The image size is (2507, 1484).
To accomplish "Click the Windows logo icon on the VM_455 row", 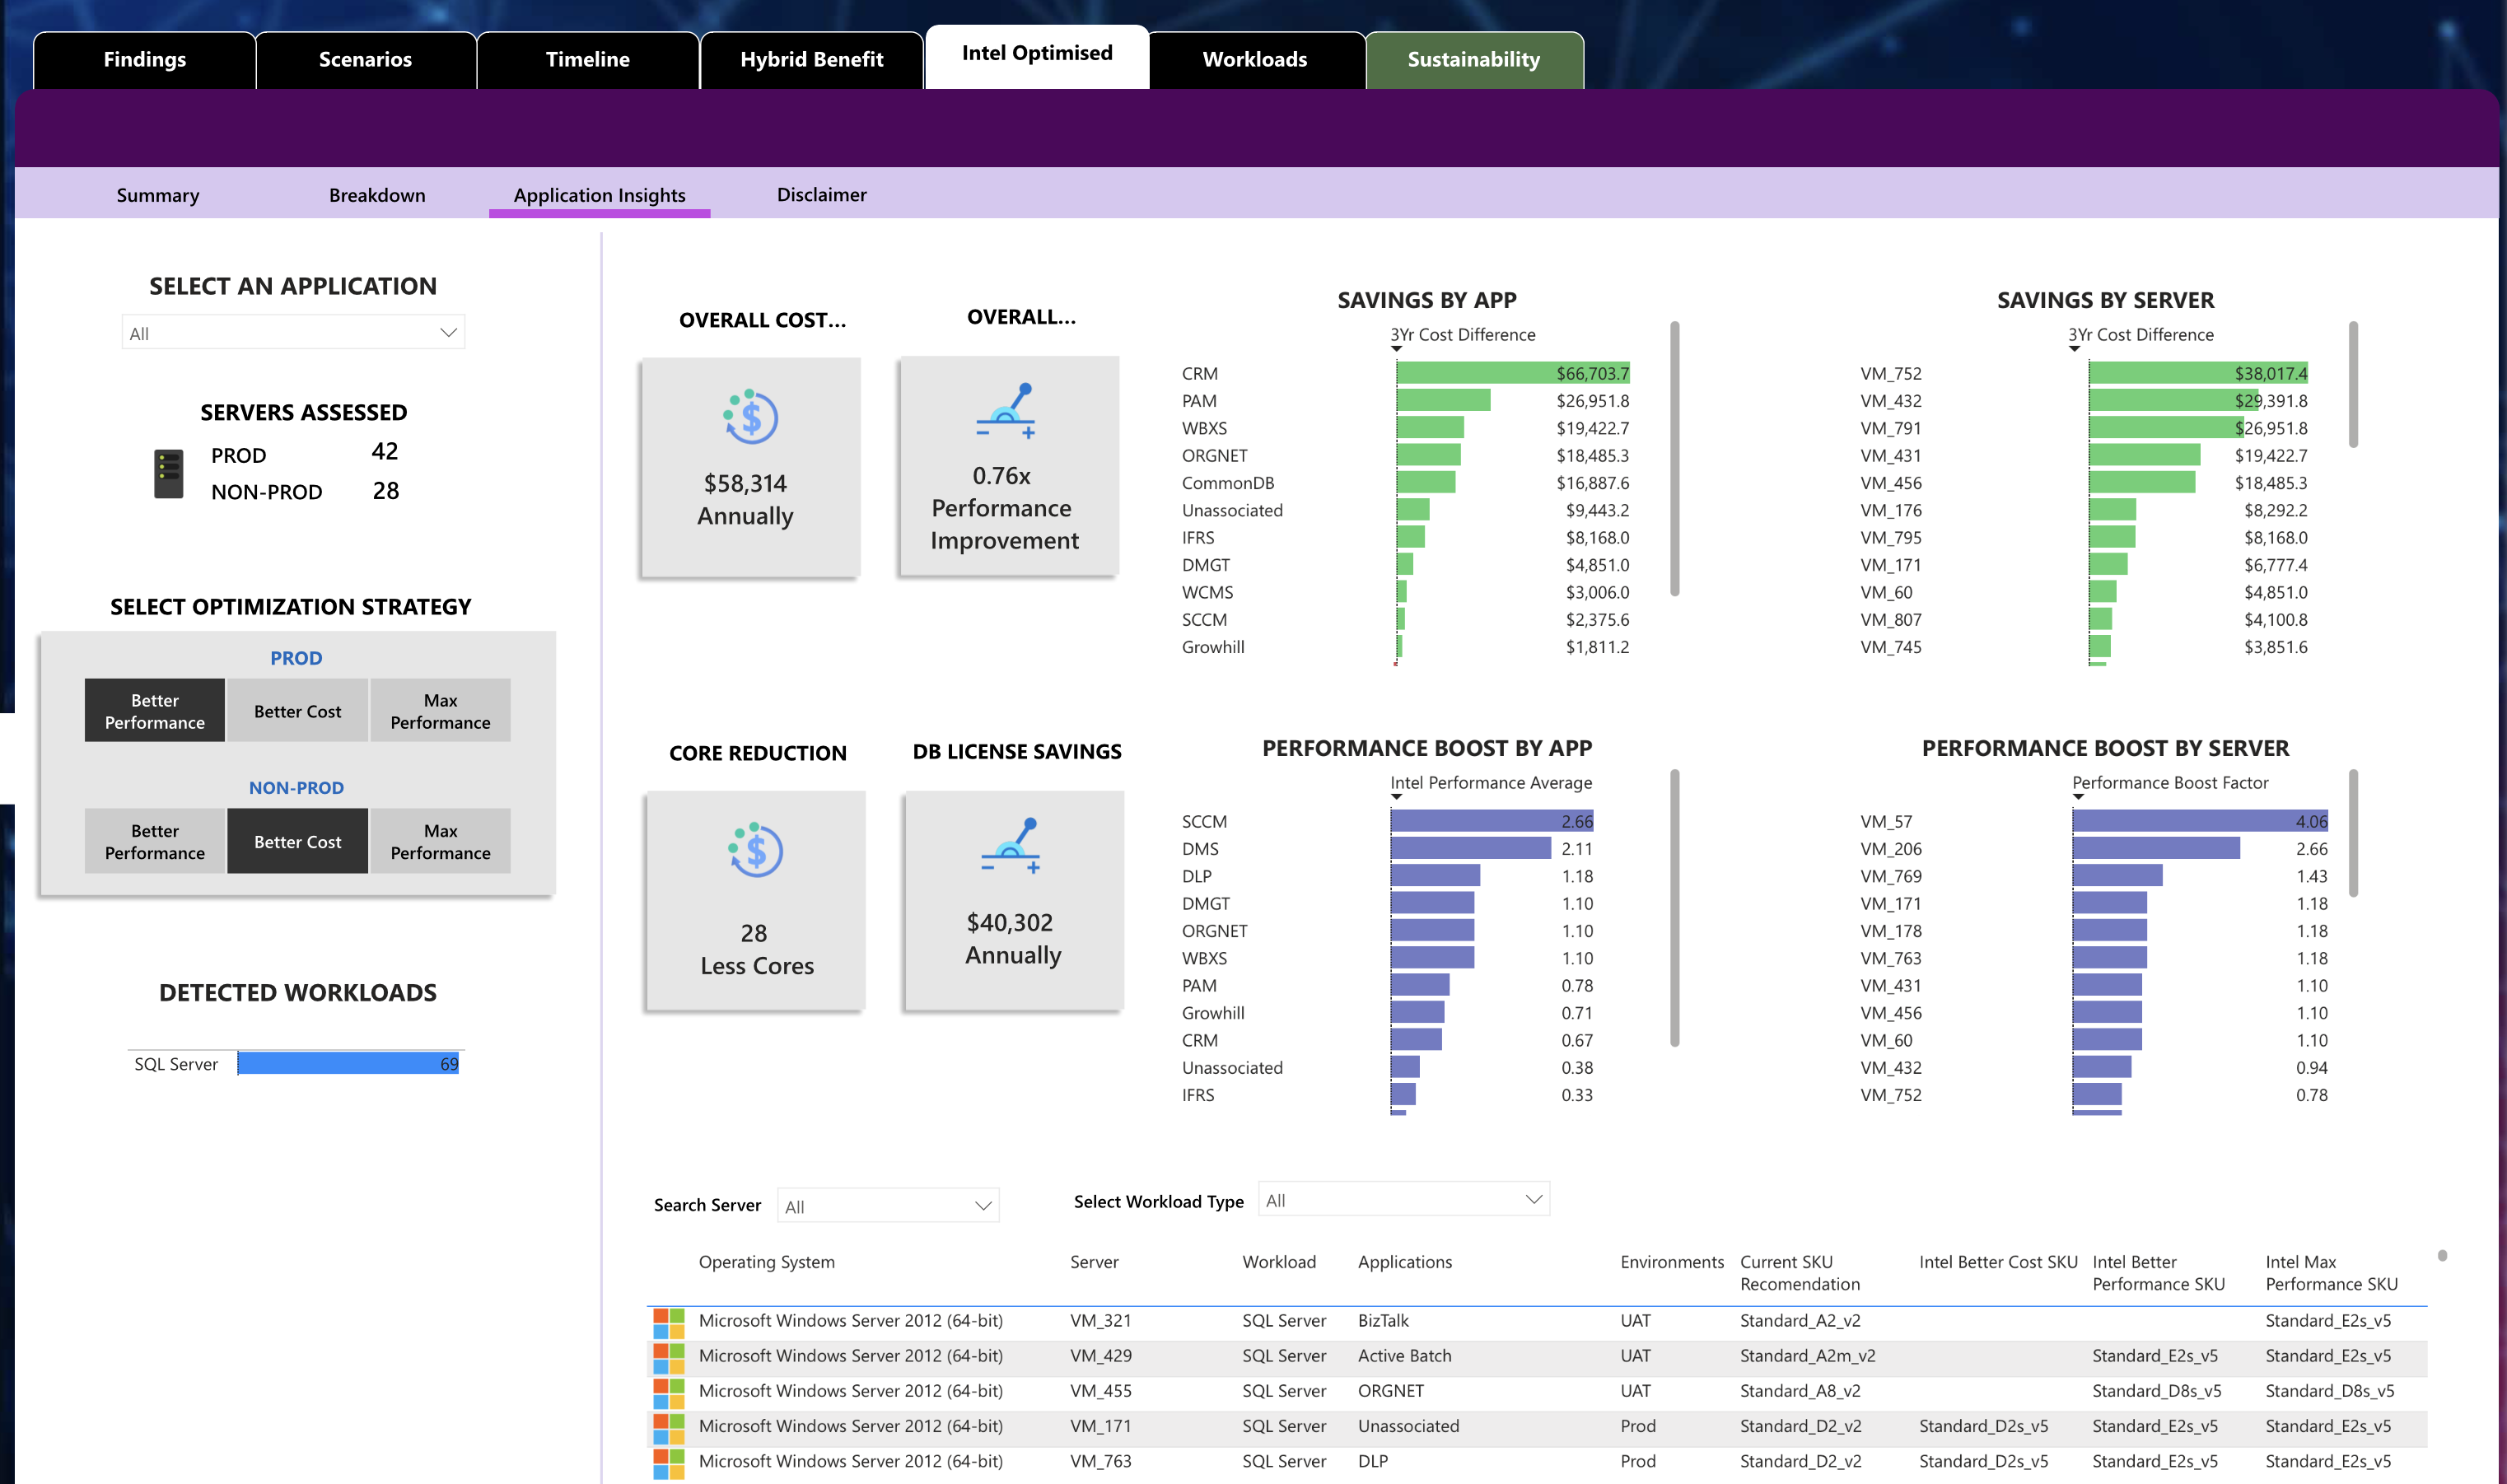I will (668, 1393).
